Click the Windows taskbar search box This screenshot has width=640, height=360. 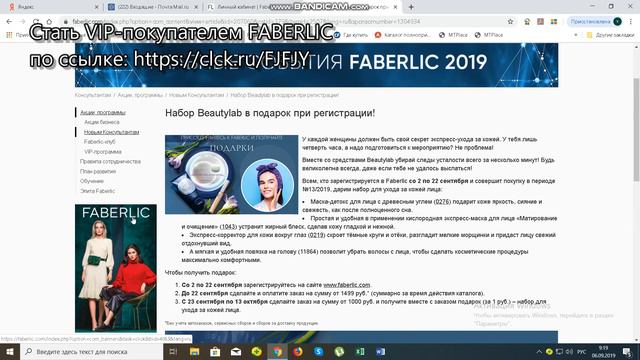point(91,351)
